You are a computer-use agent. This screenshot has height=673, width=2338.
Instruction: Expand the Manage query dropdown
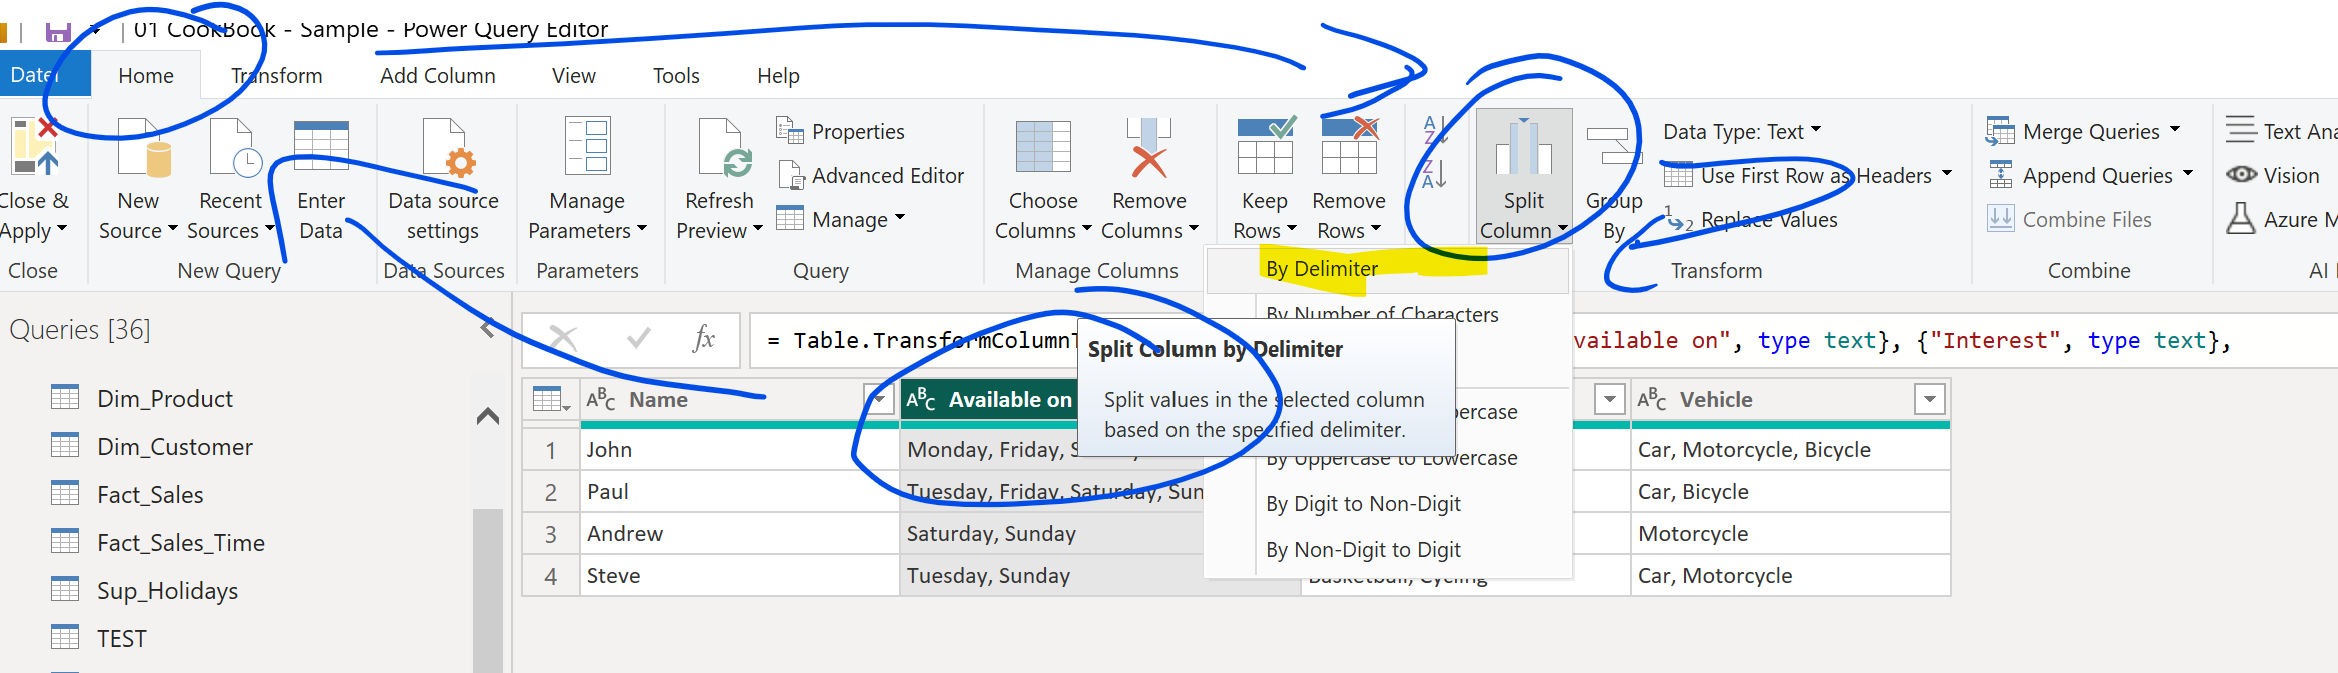(x=900, y=216)
